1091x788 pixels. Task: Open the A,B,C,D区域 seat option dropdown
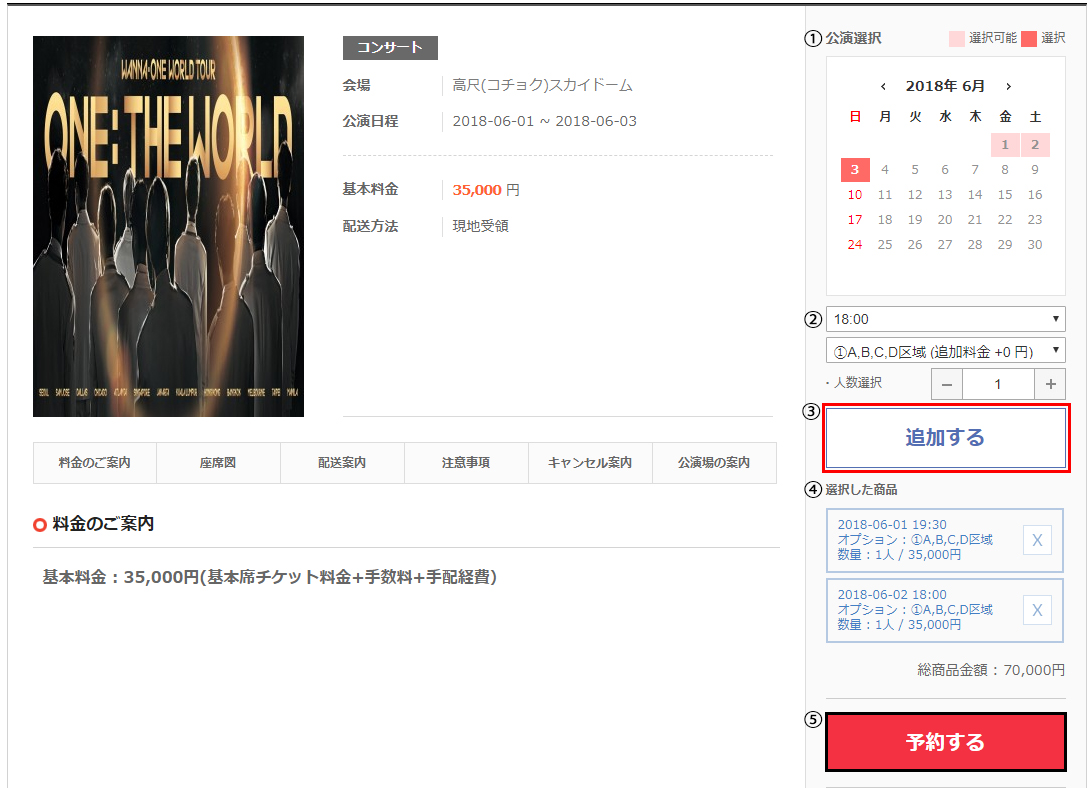pos(946,351)
